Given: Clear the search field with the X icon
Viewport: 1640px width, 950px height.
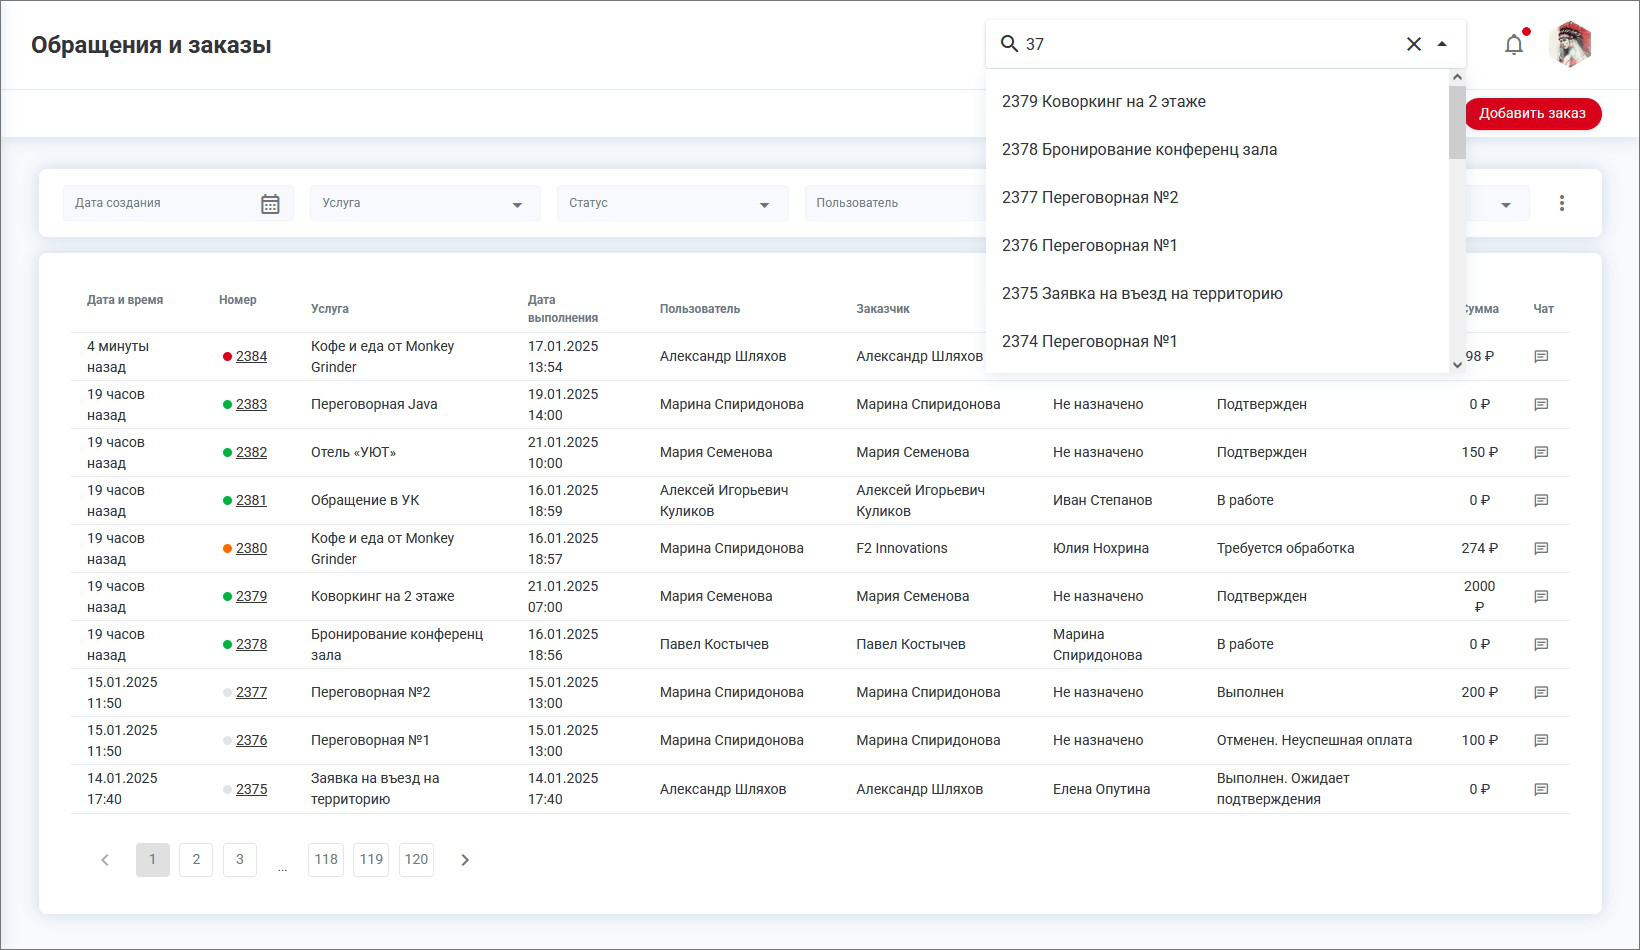Looking at the screenshot, I should click(1414, 44).
